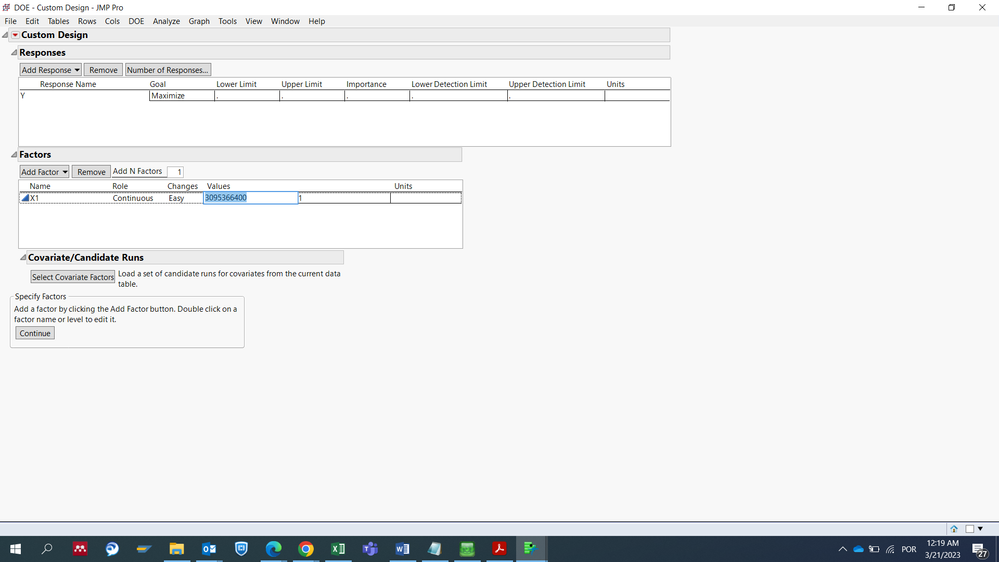The height and width of the screenshot is (562, 999).
Task: Open File Explorer from the taskbar
Action: point(176,549)
